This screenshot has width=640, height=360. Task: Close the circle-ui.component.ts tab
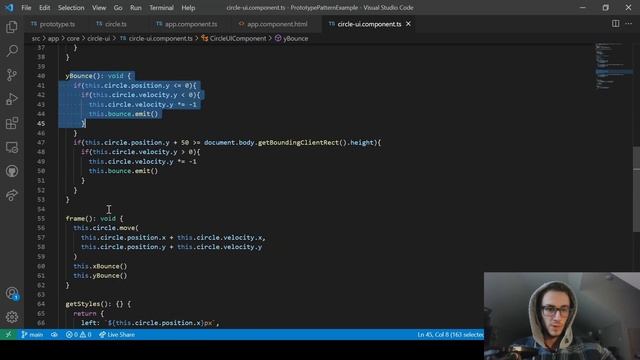pyautogui.click(x=408, y=24)
